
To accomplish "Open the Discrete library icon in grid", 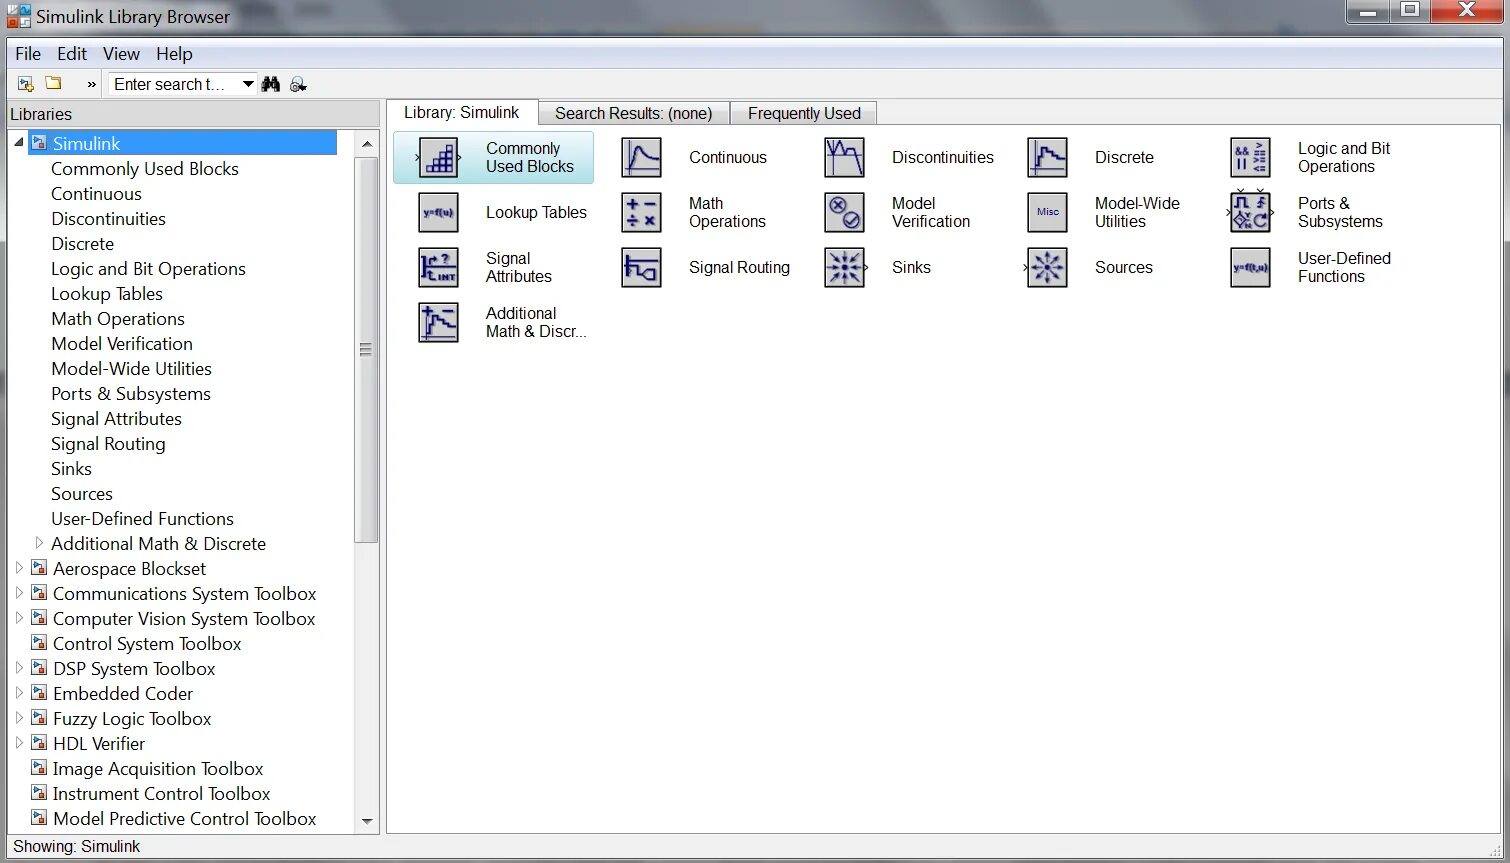I will tap(1047, 158).
